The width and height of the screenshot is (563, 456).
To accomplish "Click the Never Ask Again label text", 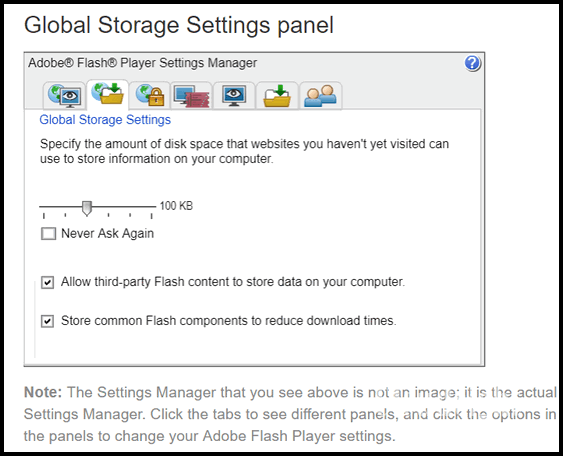I will point(107,233).
